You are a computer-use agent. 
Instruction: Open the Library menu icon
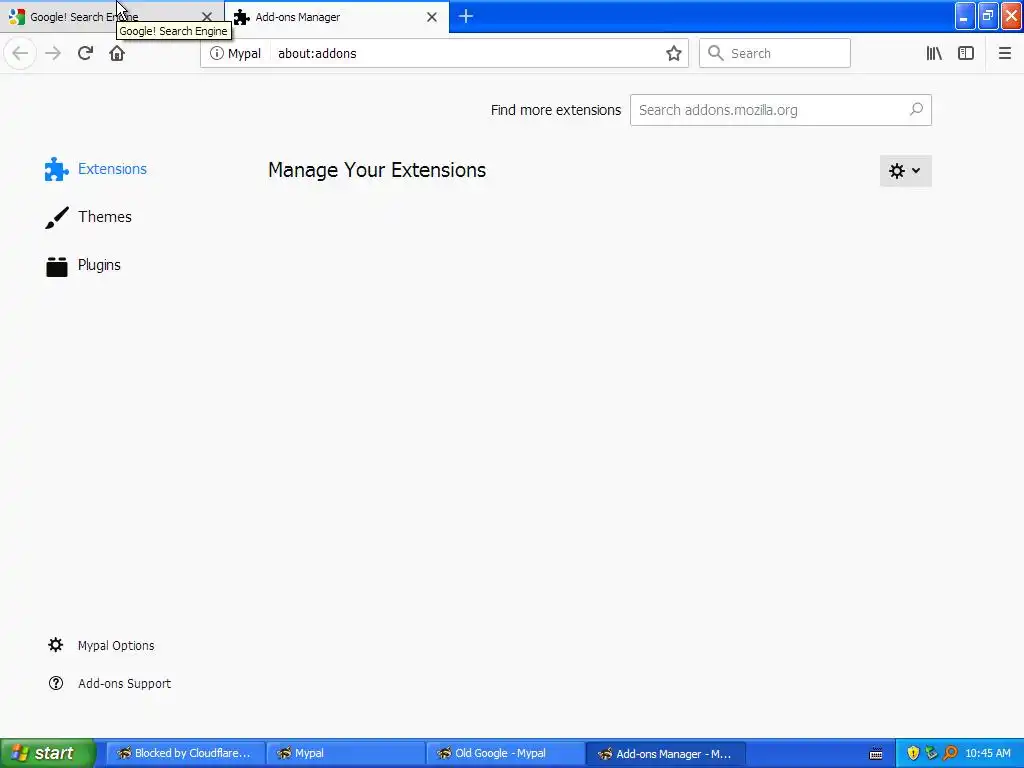(x=934, y=54)
